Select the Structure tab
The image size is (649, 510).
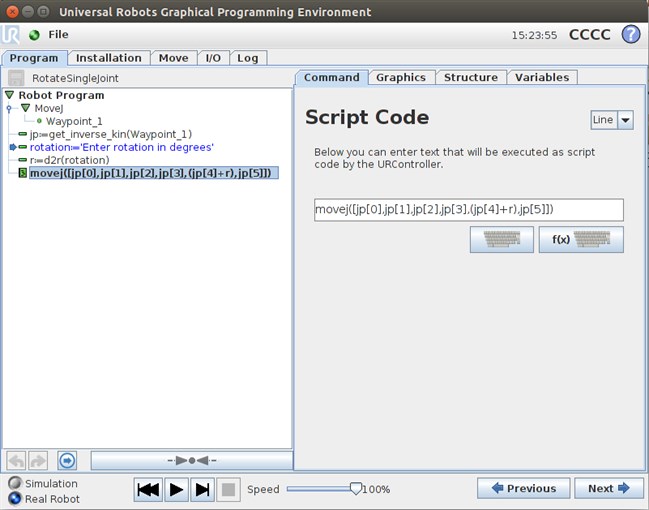471,77
